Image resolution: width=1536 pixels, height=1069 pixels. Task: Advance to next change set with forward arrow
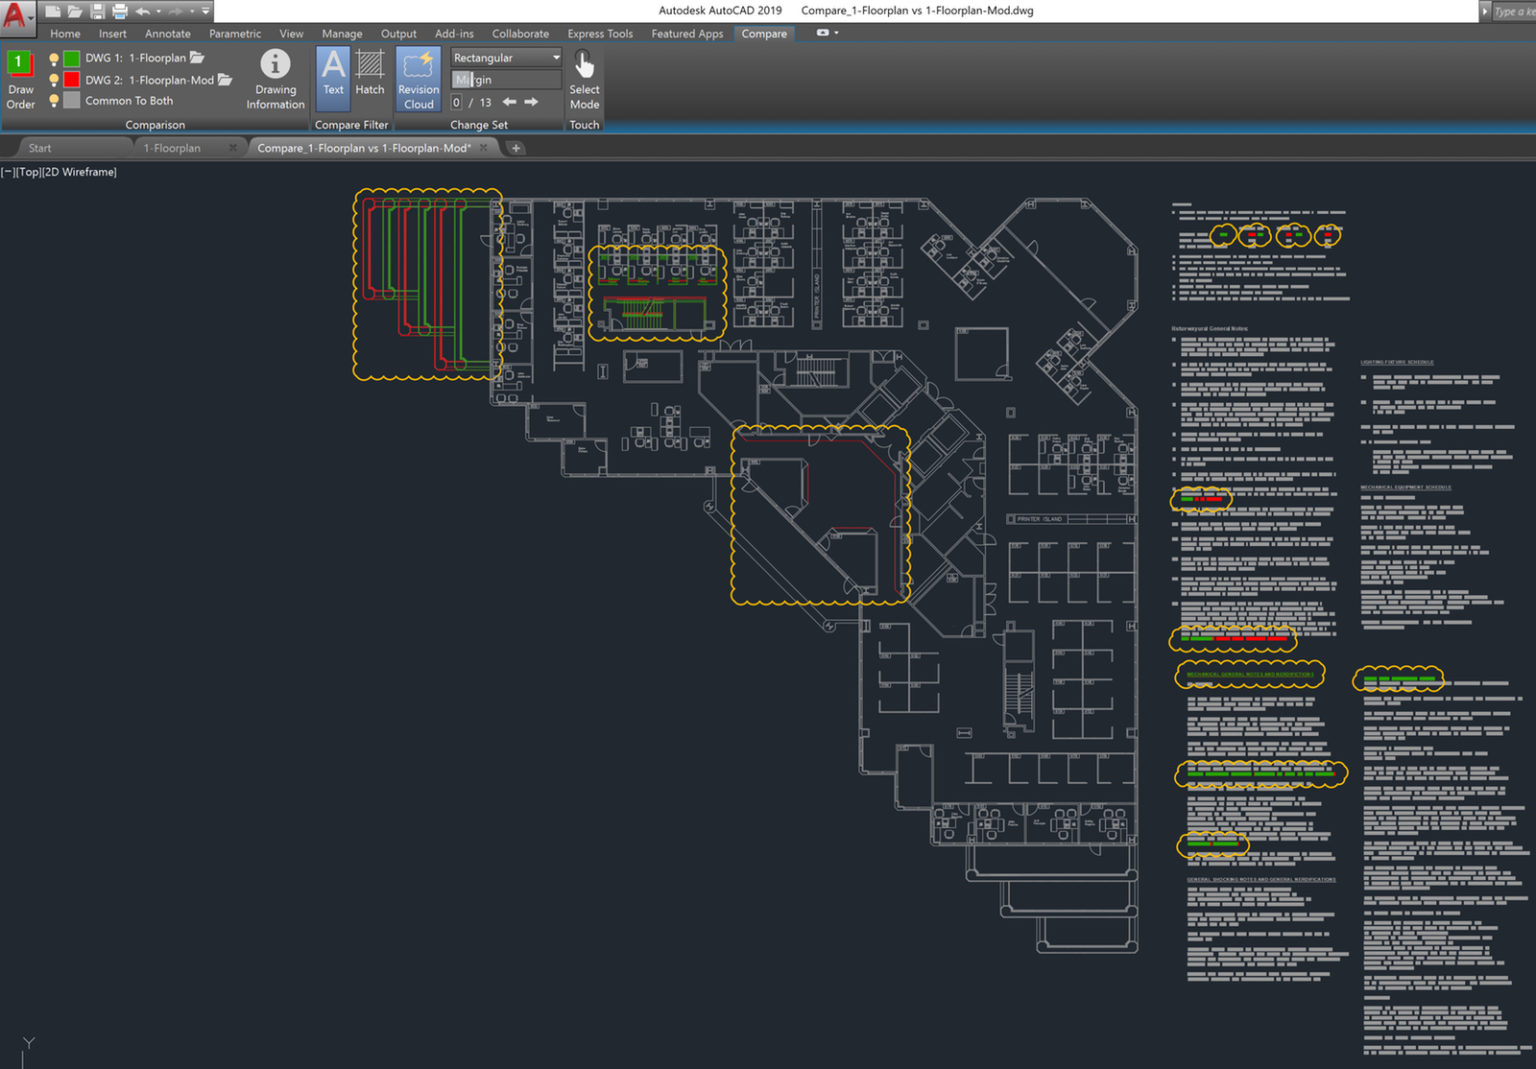pos(530,101)
